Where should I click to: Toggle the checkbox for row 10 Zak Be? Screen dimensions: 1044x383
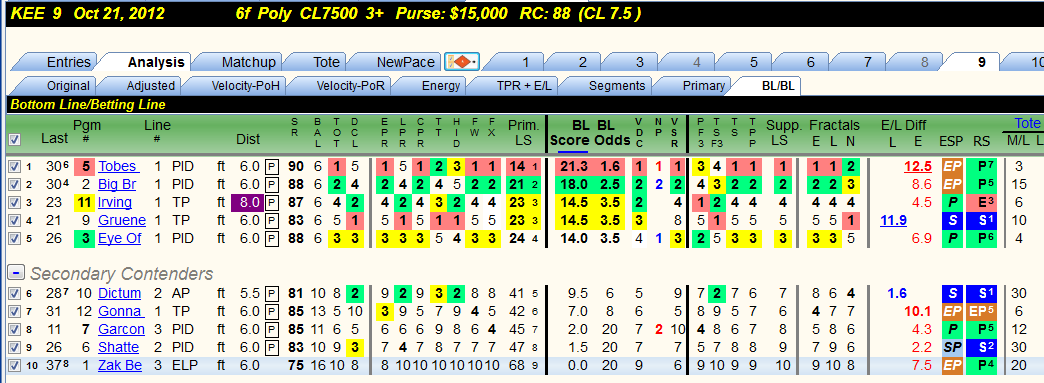[14, 365]
